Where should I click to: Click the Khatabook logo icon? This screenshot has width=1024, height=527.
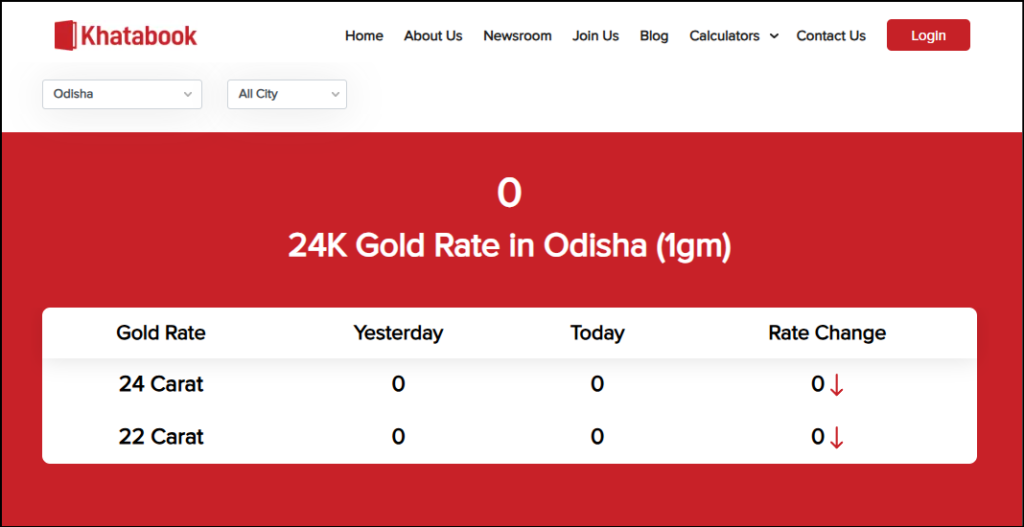click(x=66, y=36)
